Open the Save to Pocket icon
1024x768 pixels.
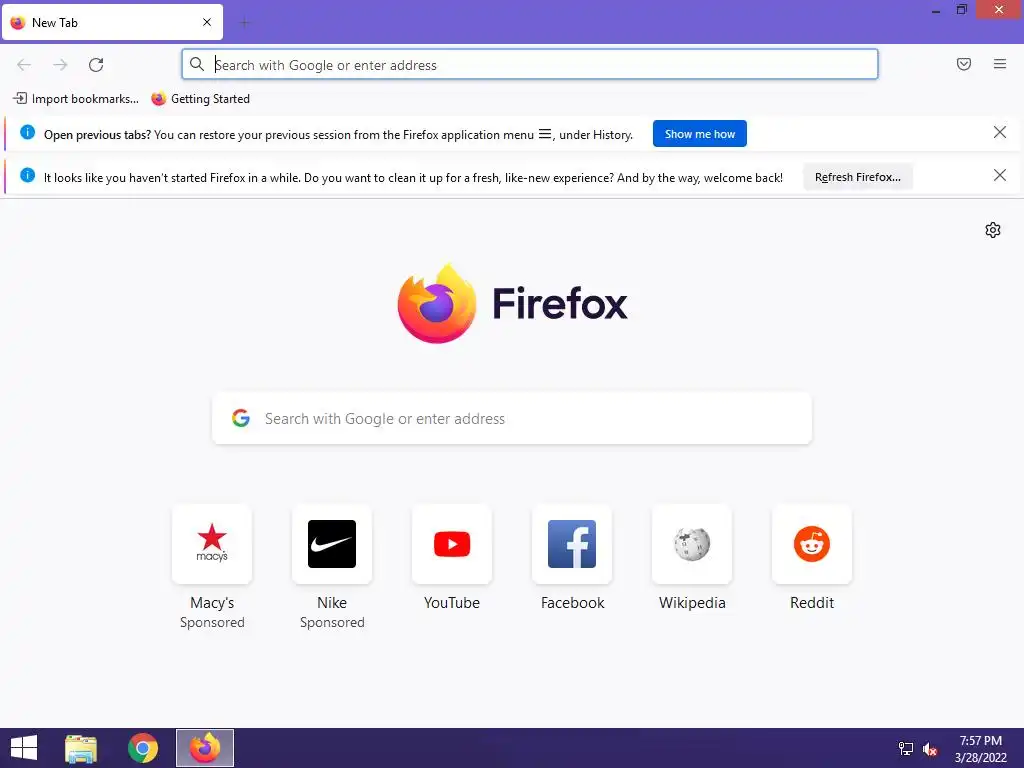tap(964, 64)
